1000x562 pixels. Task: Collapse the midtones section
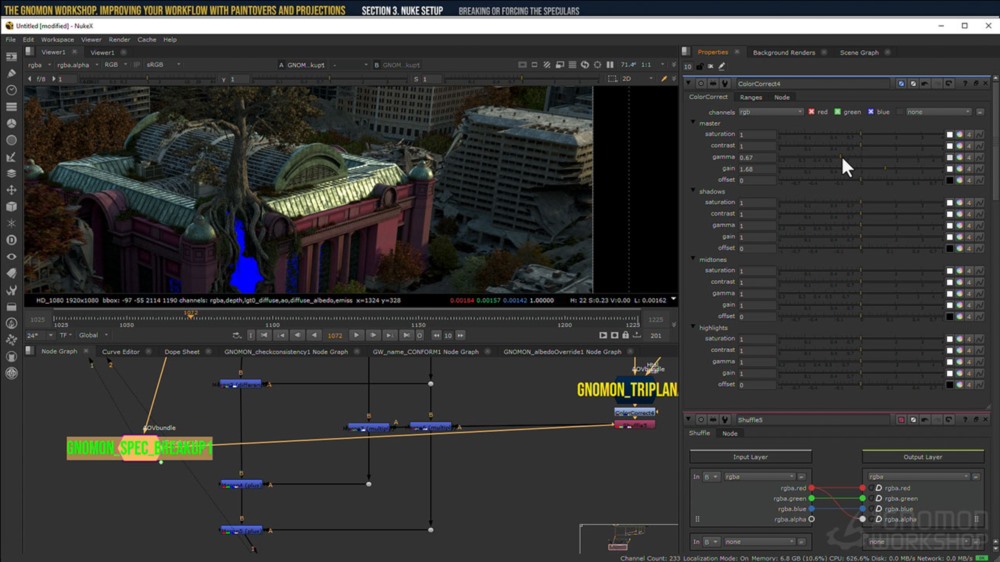pyautogui.click(x=693, y=260)
